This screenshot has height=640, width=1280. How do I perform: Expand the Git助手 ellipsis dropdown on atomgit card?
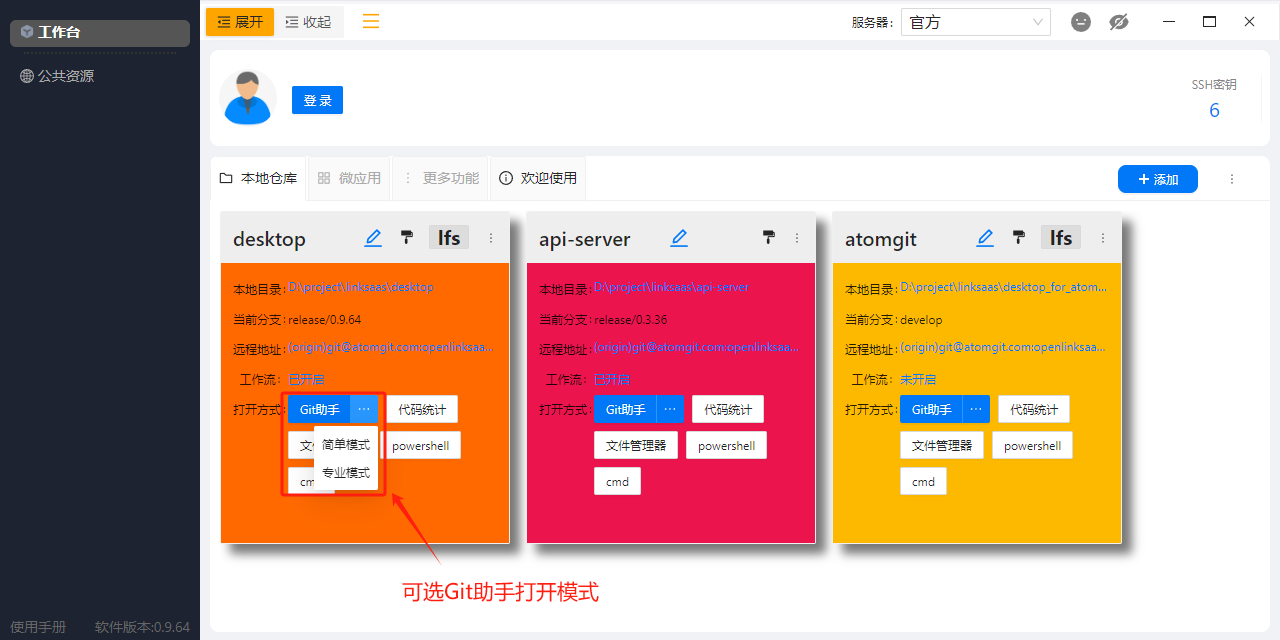coord(976,409)
